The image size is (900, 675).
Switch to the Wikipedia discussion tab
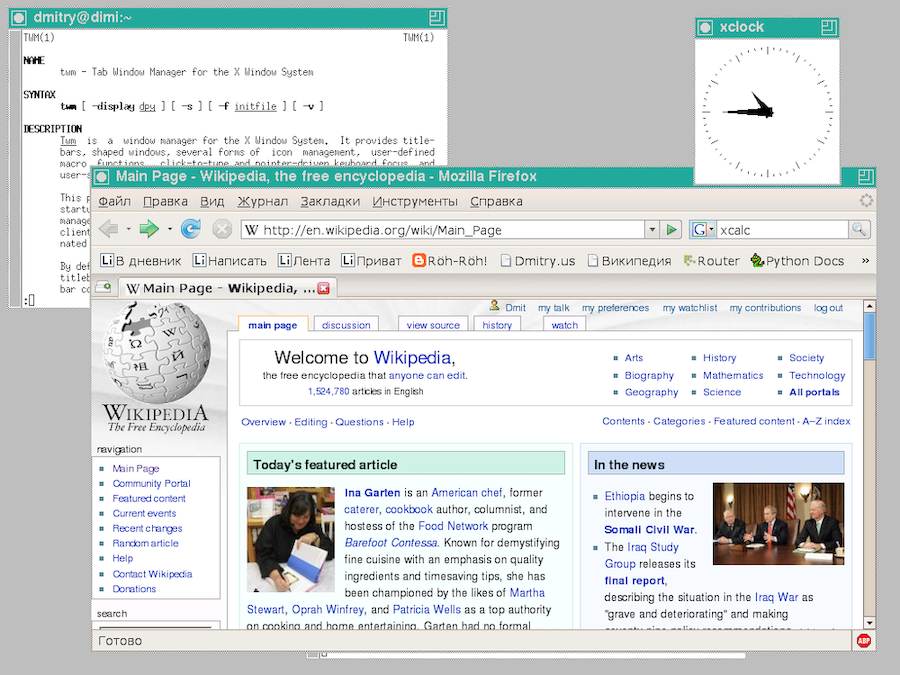pyautogui.click(x=346, y=325)
